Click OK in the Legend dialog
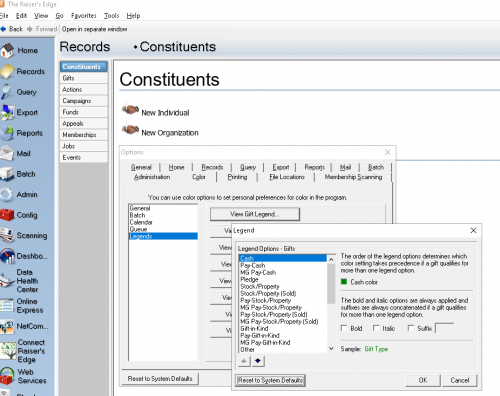The width and height of the screenshot is (500, 396). [x=423, y=380]
